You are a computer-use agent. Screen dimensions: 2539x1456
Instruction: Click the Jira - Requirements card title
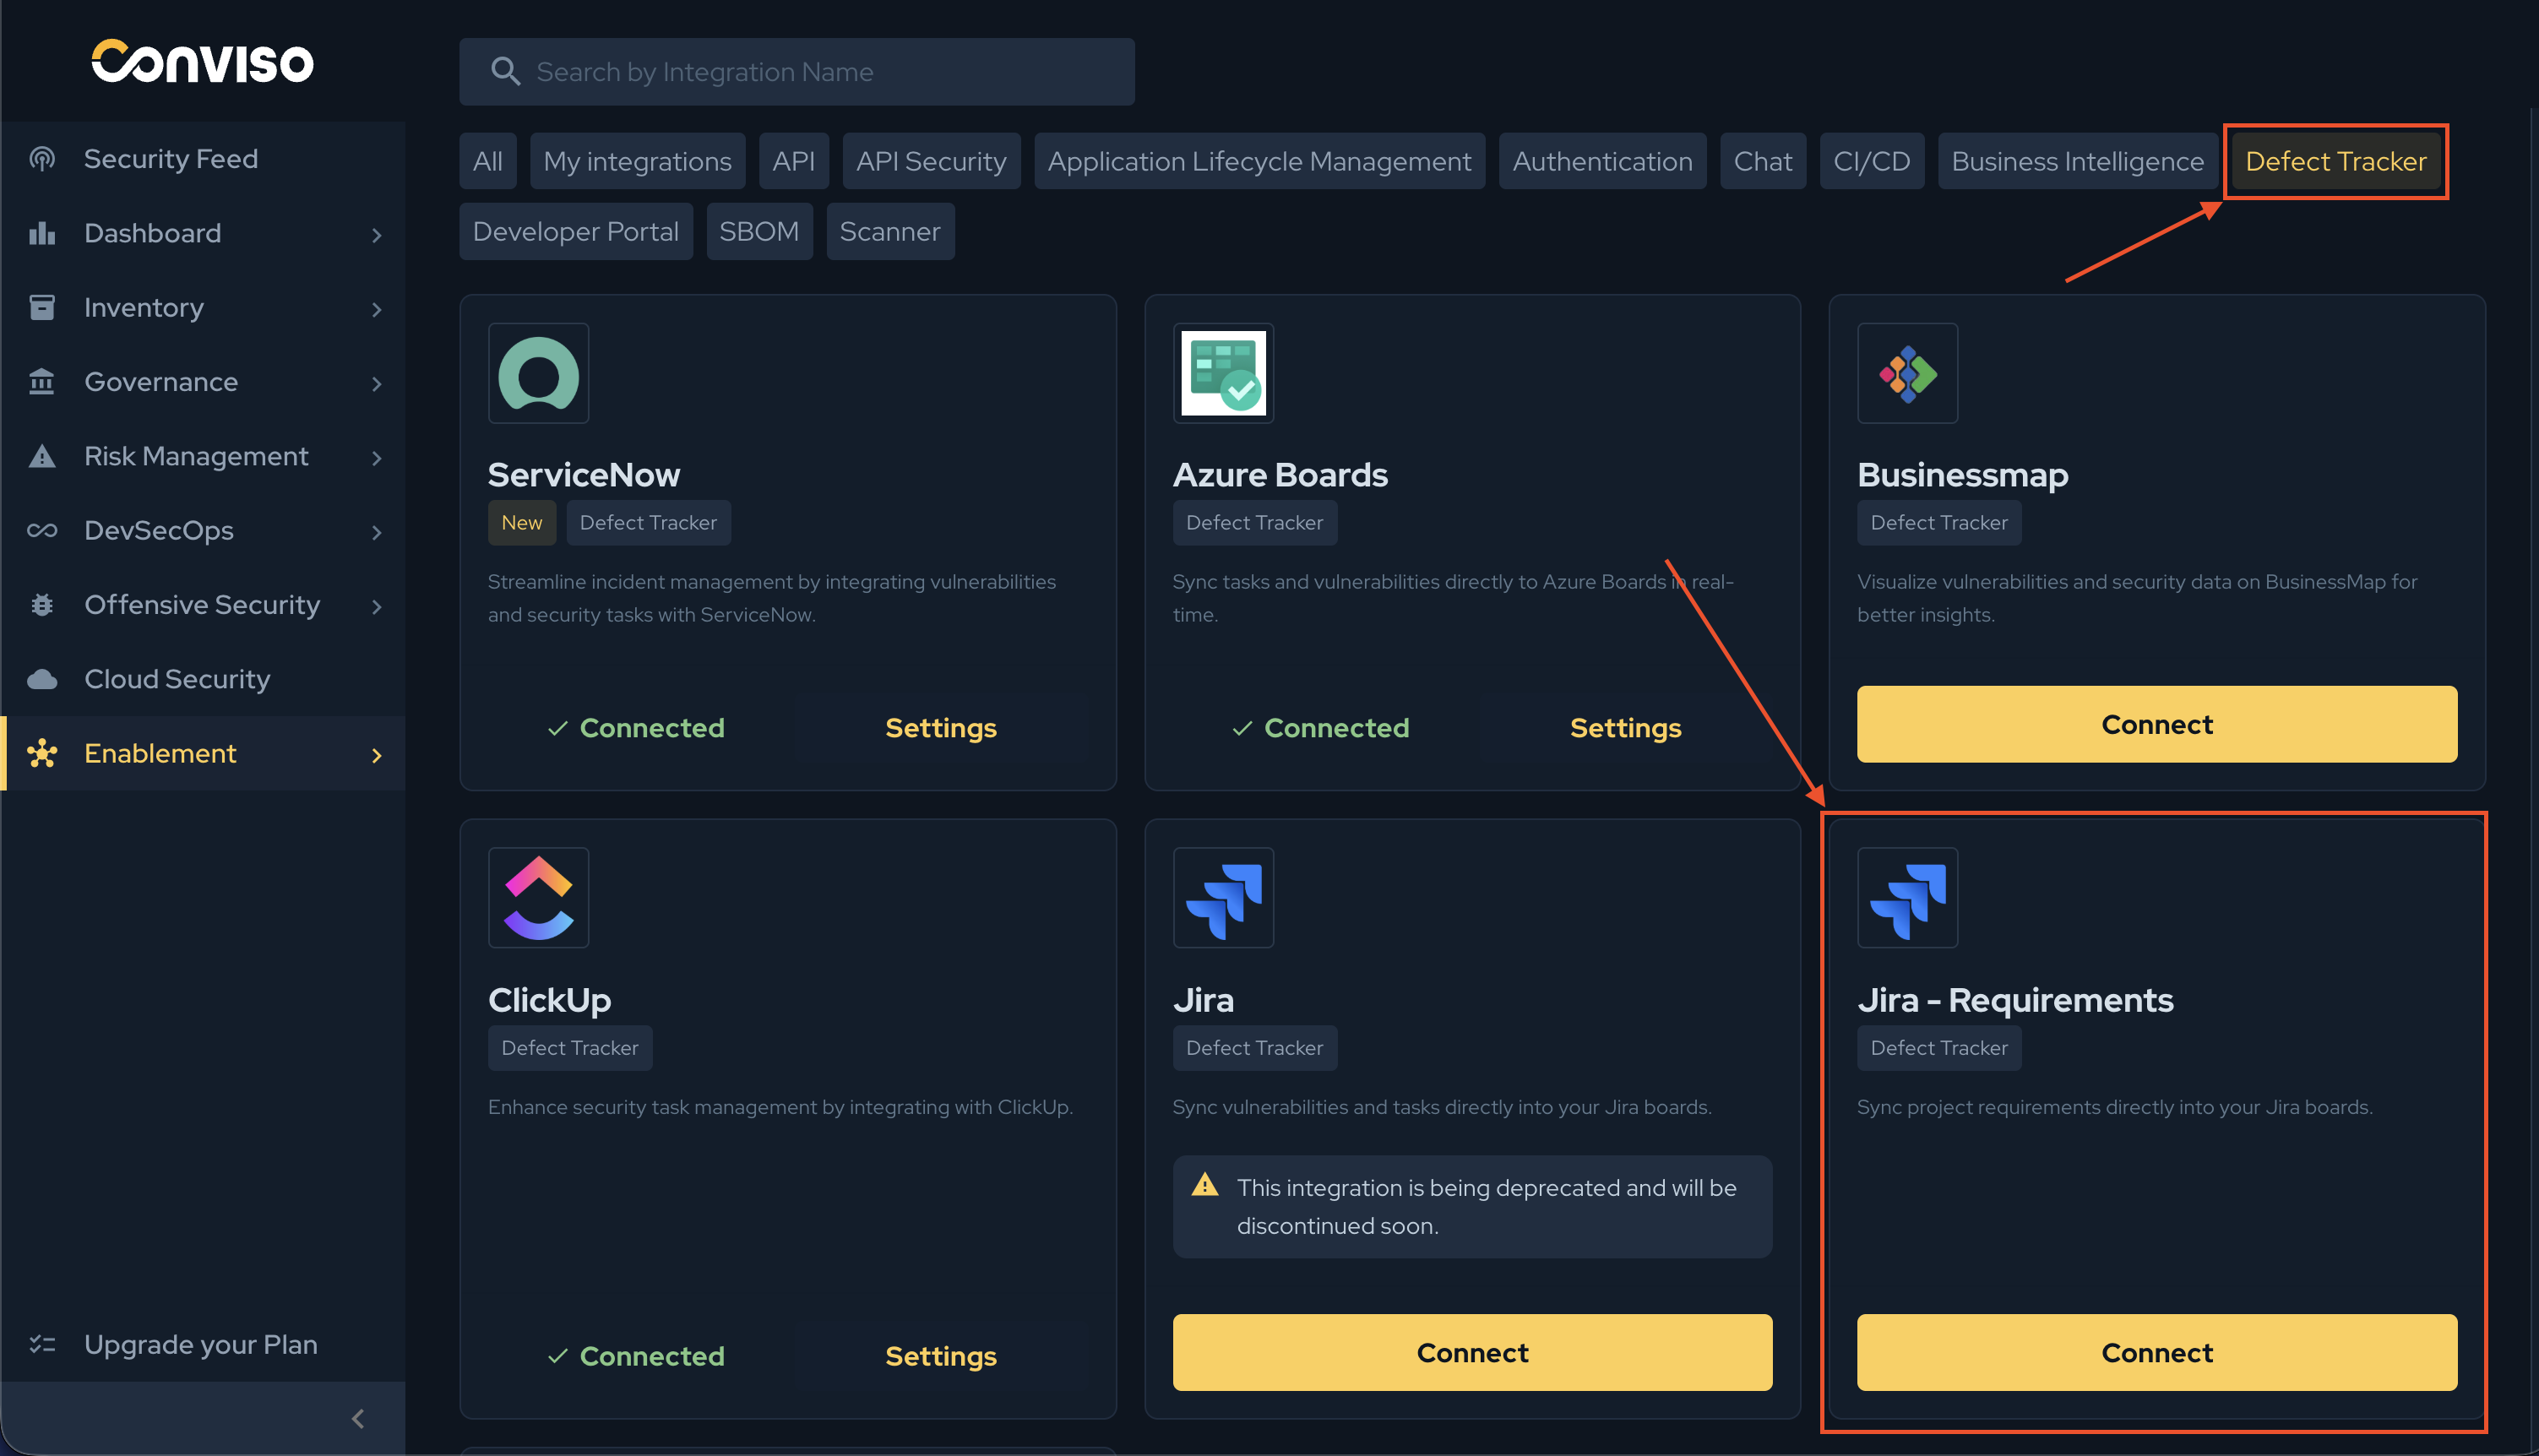point(2015,1000)
